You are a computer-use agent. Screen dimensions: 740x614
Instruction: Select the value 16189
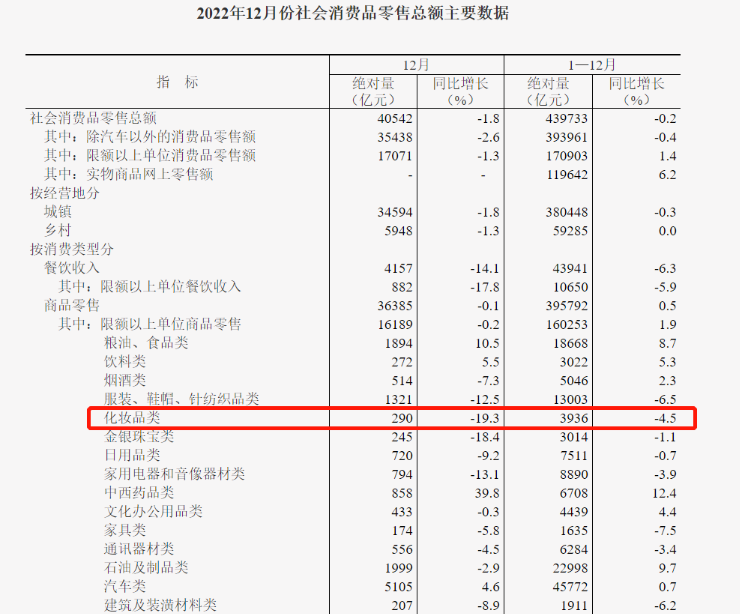395,324
